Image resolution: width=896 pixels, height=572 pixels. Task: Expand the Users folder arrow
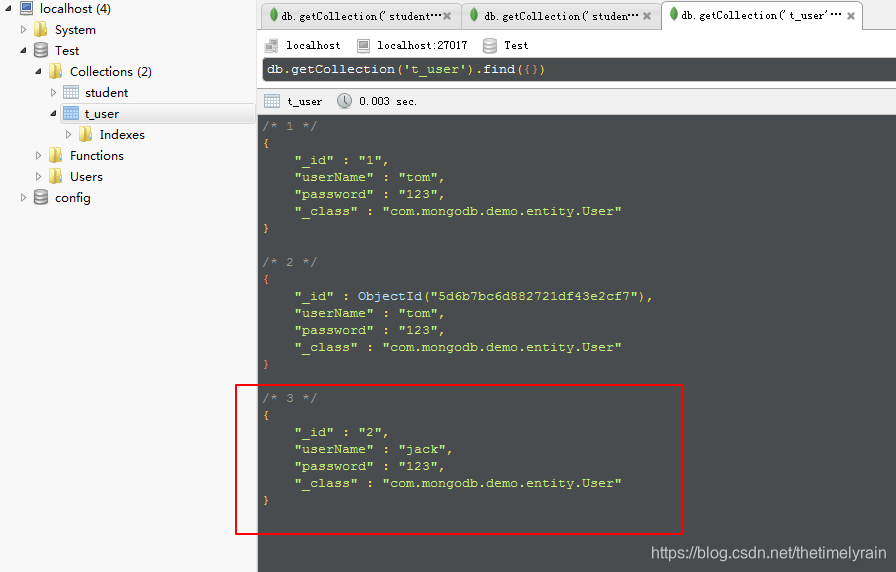click(x=38, y=177)
